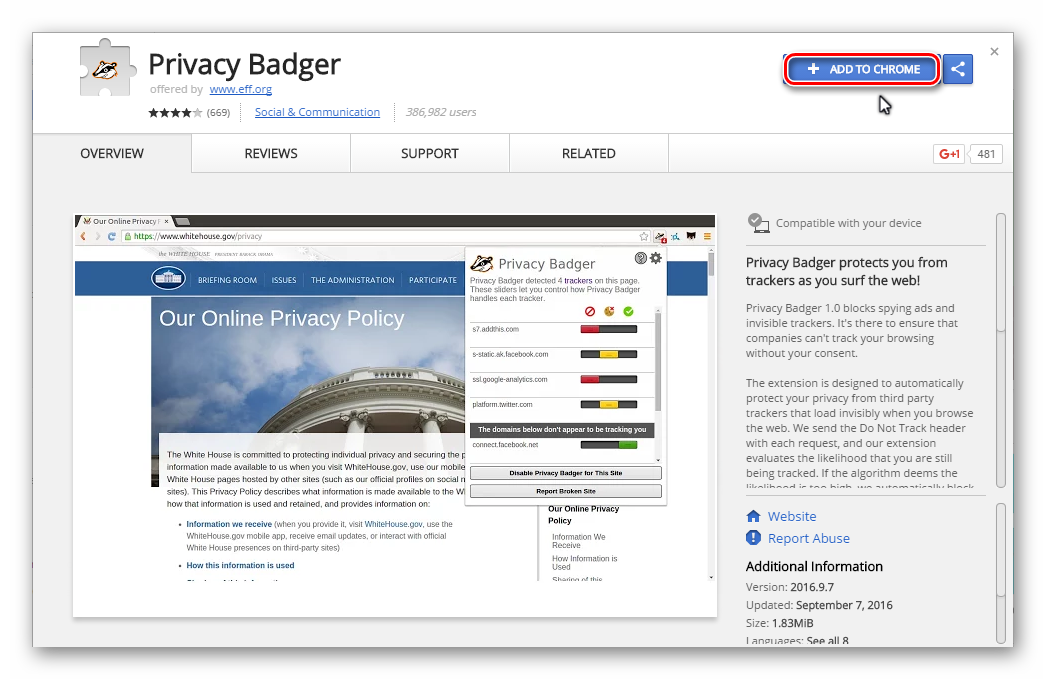Click the additional information scrollbar

point(1001,574)
